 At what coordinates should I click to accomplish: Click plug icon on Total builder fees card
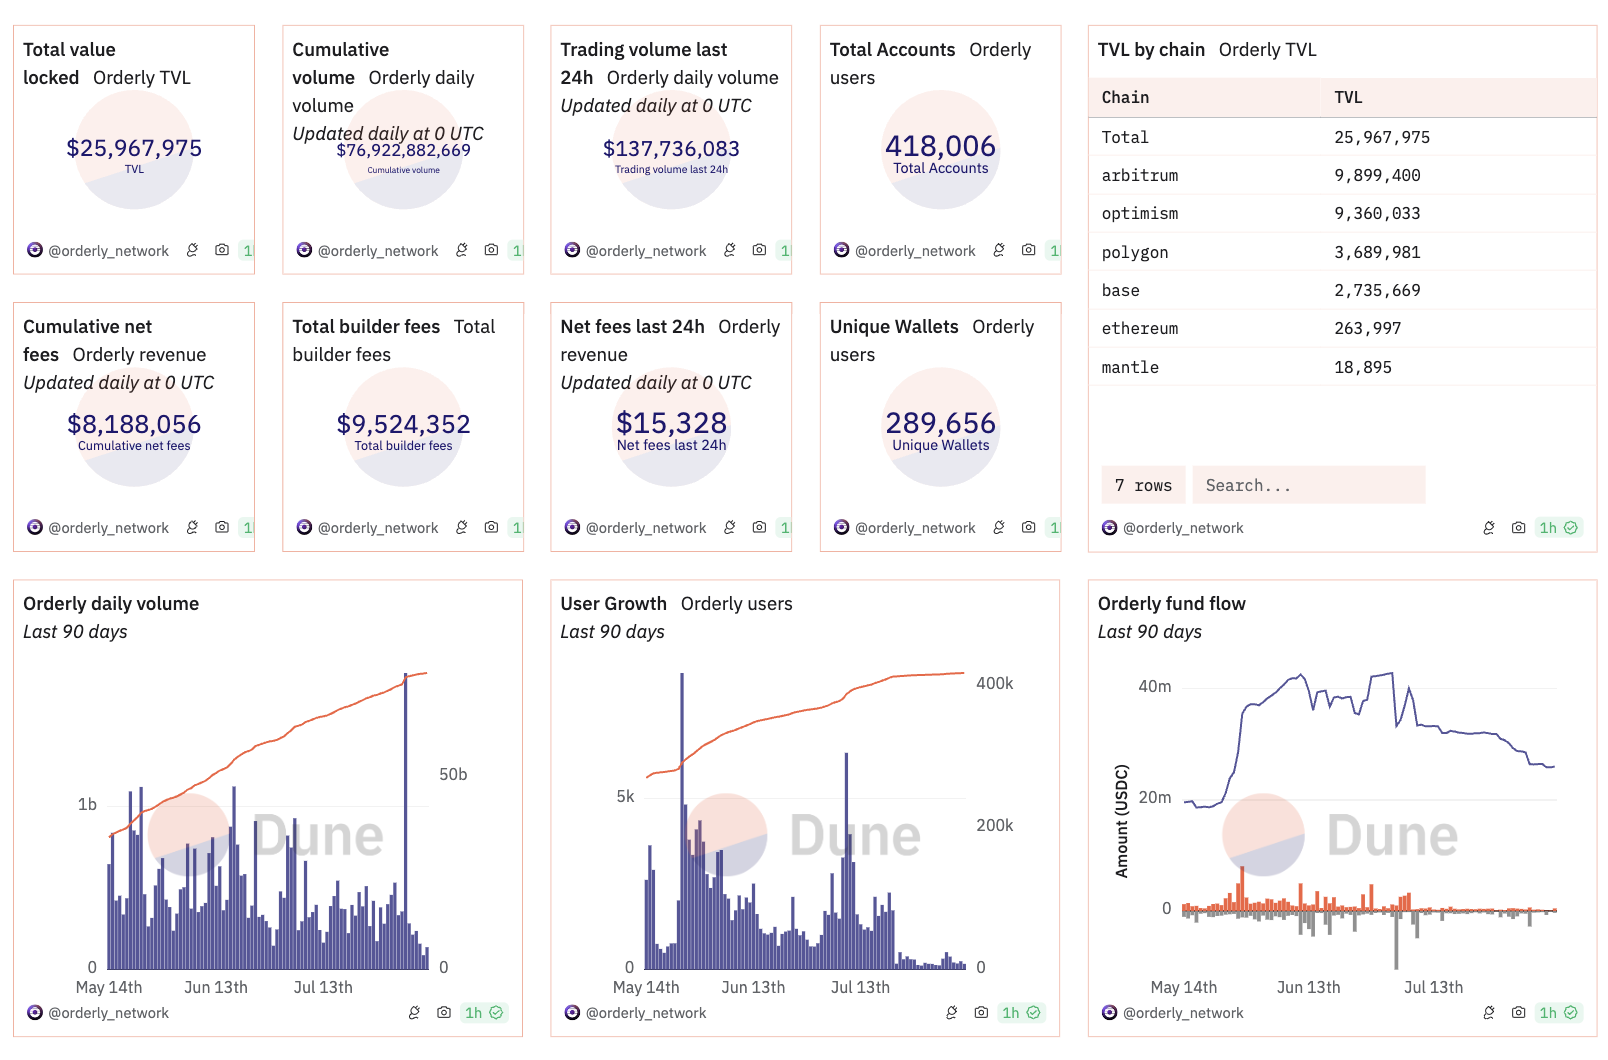click(461, 527)
